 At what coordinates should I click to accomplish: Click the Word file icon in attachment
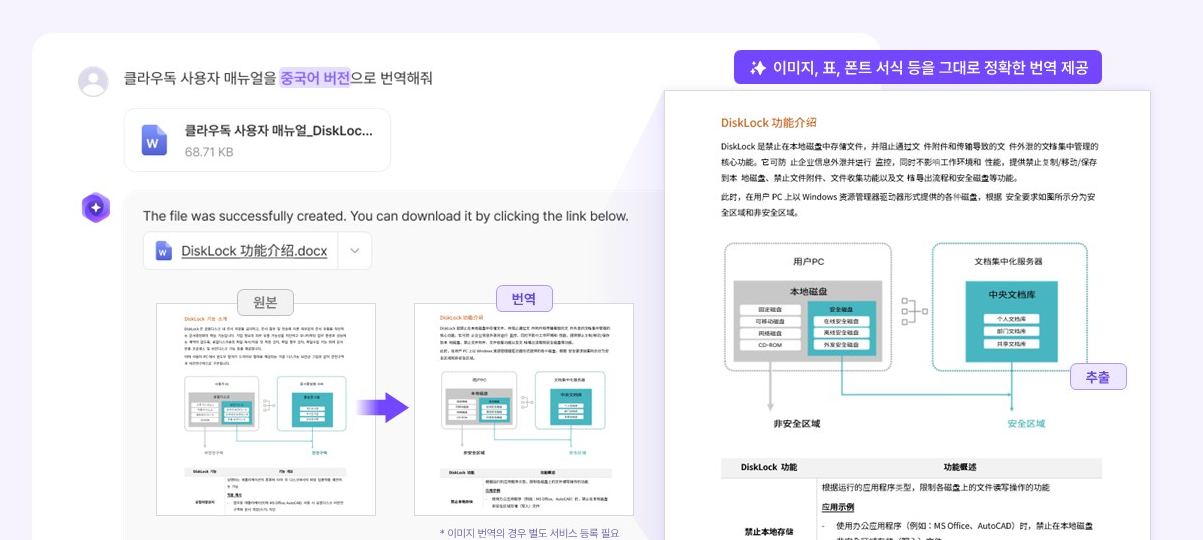154,140
